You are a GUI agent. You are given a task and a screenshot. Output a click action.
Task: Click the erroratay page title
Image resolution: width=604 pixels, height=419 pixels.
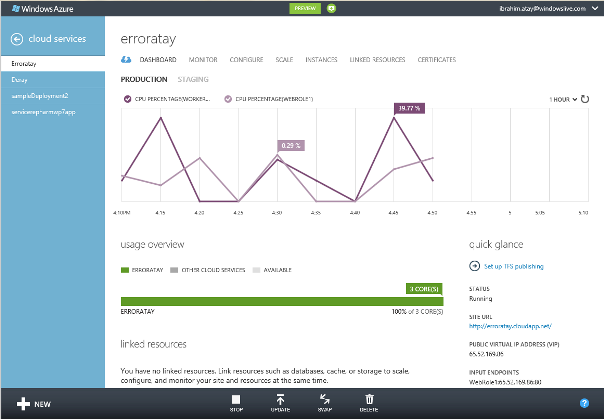pos(148,39)
